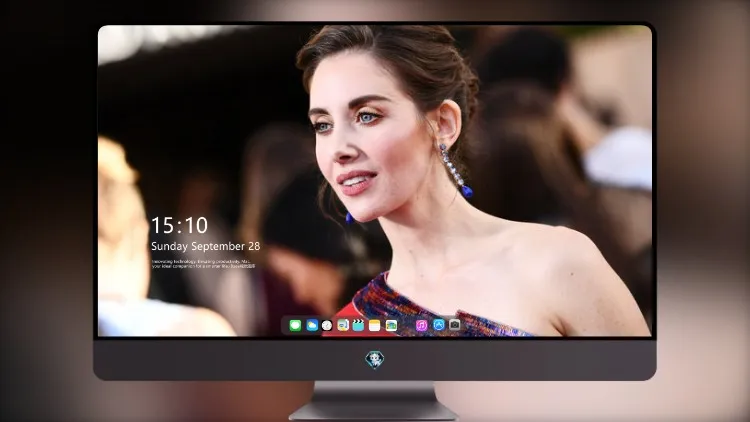Open the clapperboard video editor icon
Image resolution: width=750 pixels, height=422 pixels.
pyautogui.click(x=358, y=325)
